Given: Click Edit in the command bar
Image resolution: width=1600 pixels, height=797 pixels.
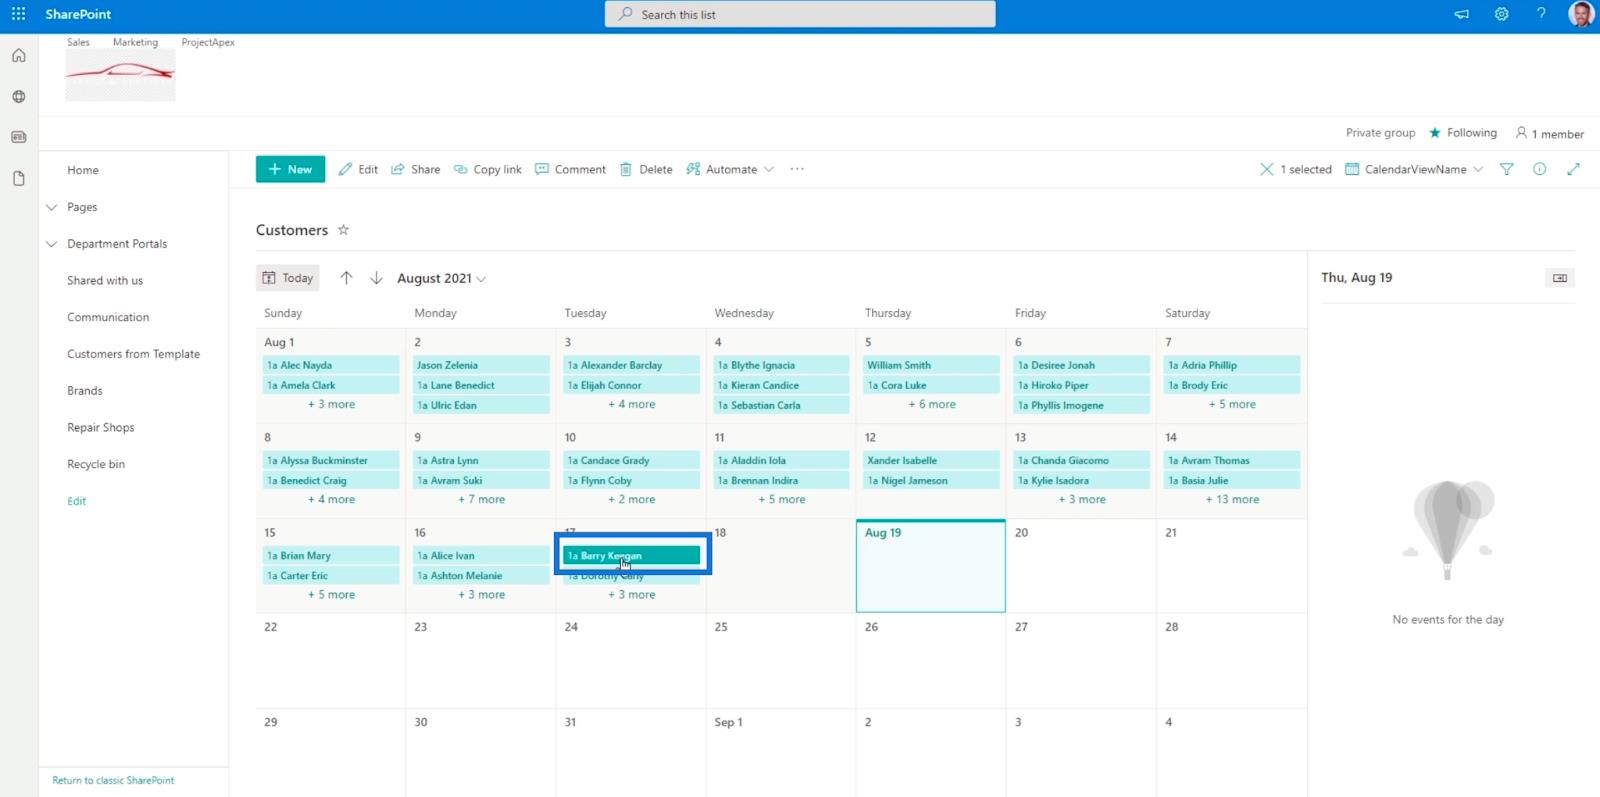Looking at the screenshot, I should click(x=358, y=169).
